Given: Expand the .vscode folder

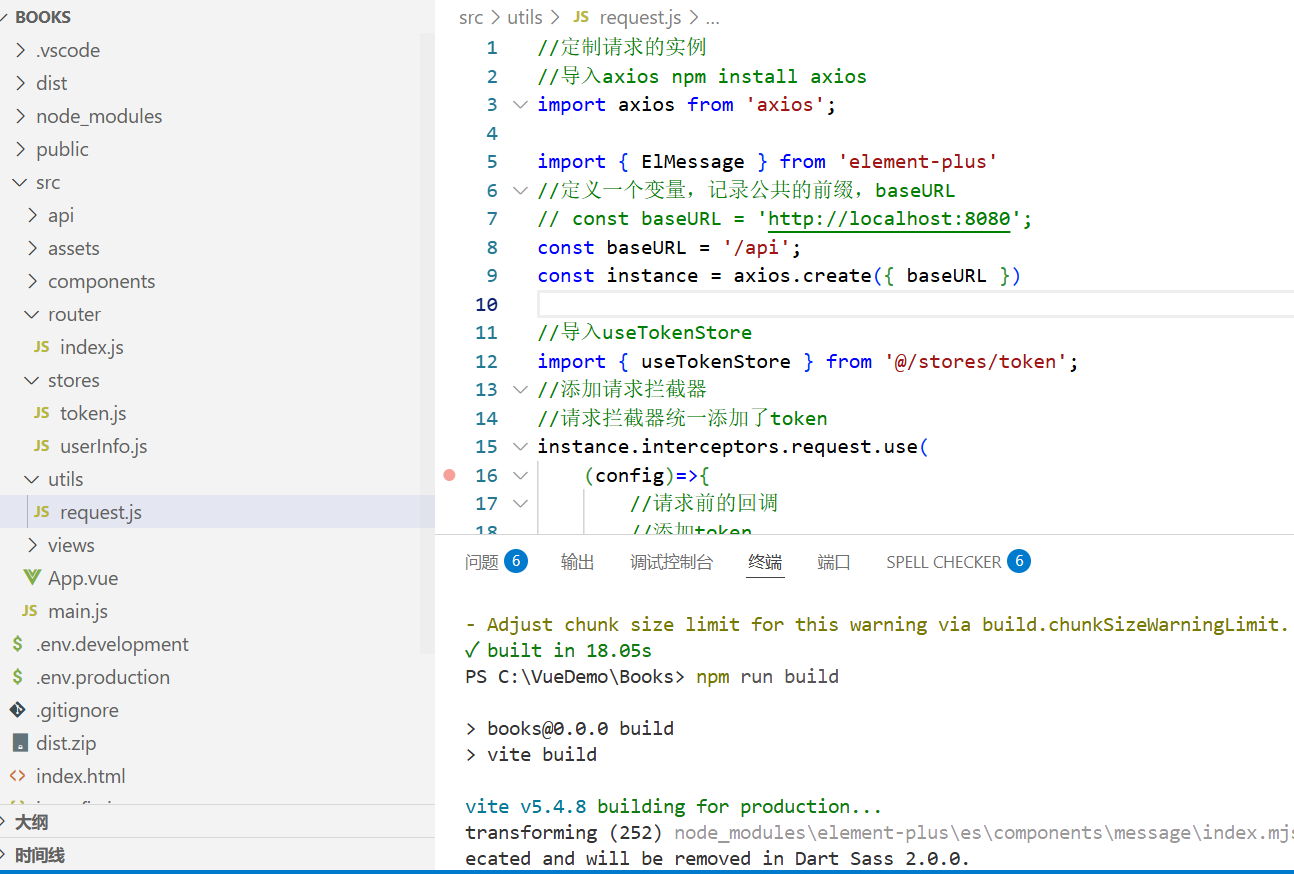Looking at the screenshot, I should (21, 50).
